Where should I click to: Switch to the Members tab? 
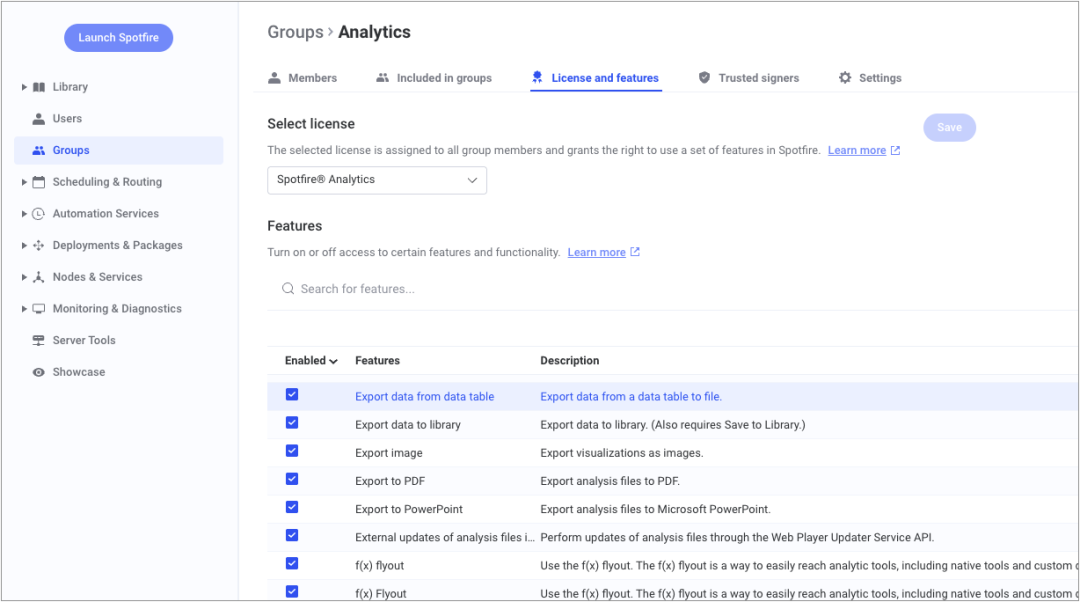pos(303,78)
